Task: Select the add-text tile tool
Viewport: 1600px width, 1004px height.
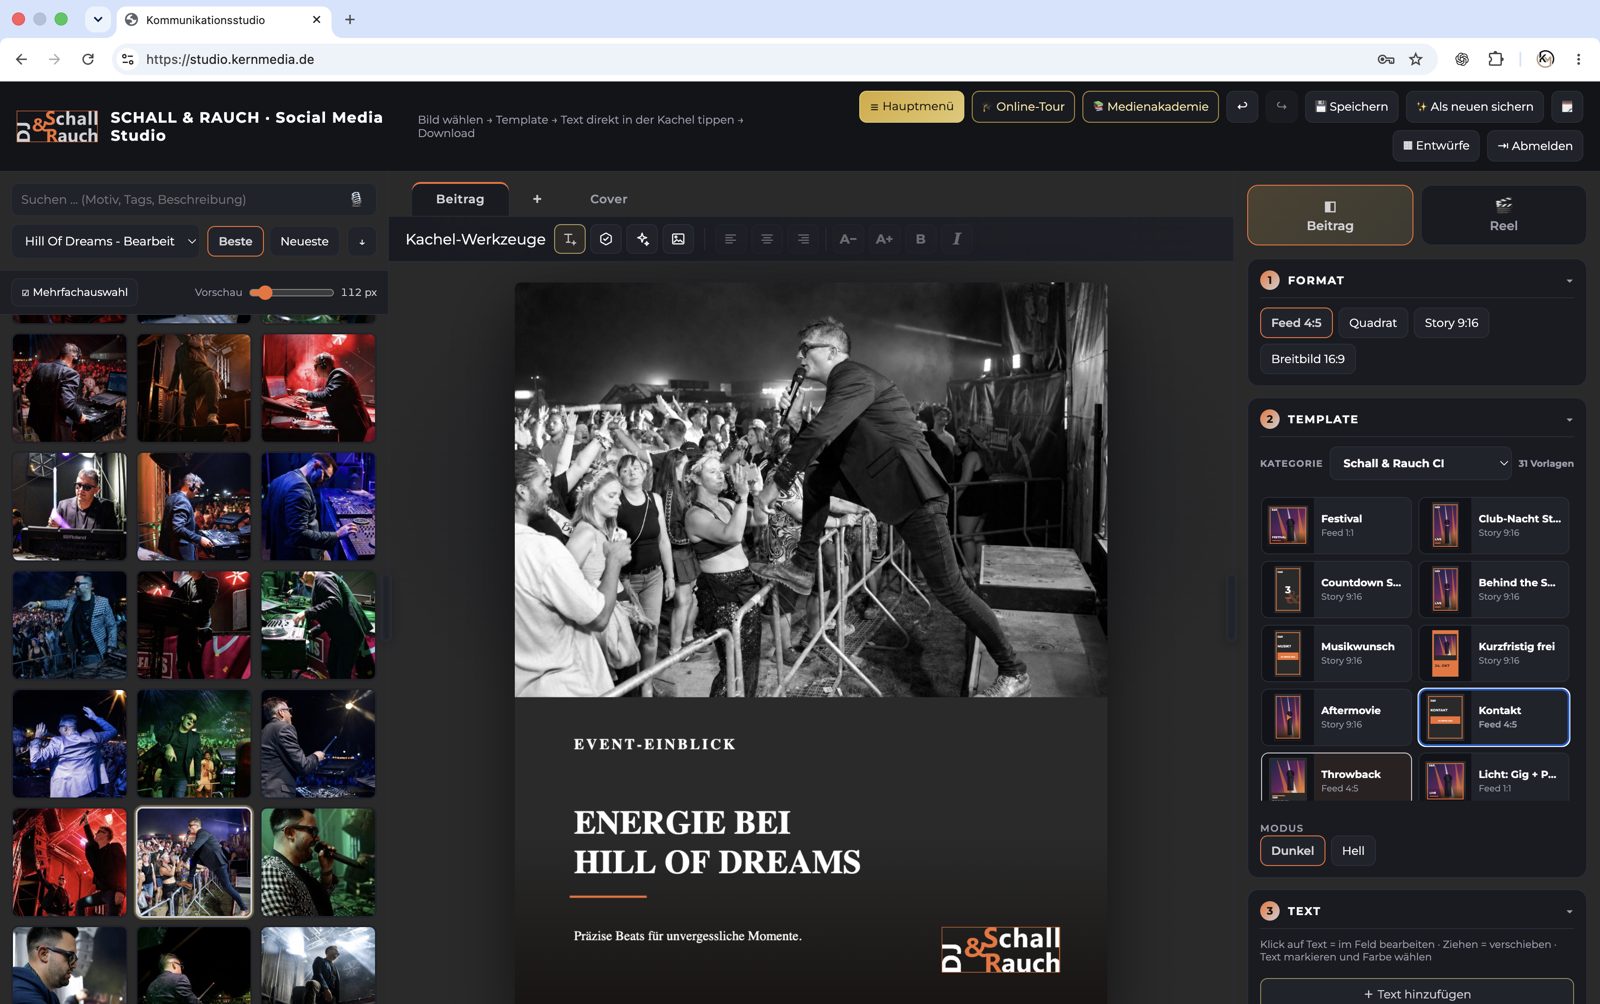Action: click(x=570, y=239)
